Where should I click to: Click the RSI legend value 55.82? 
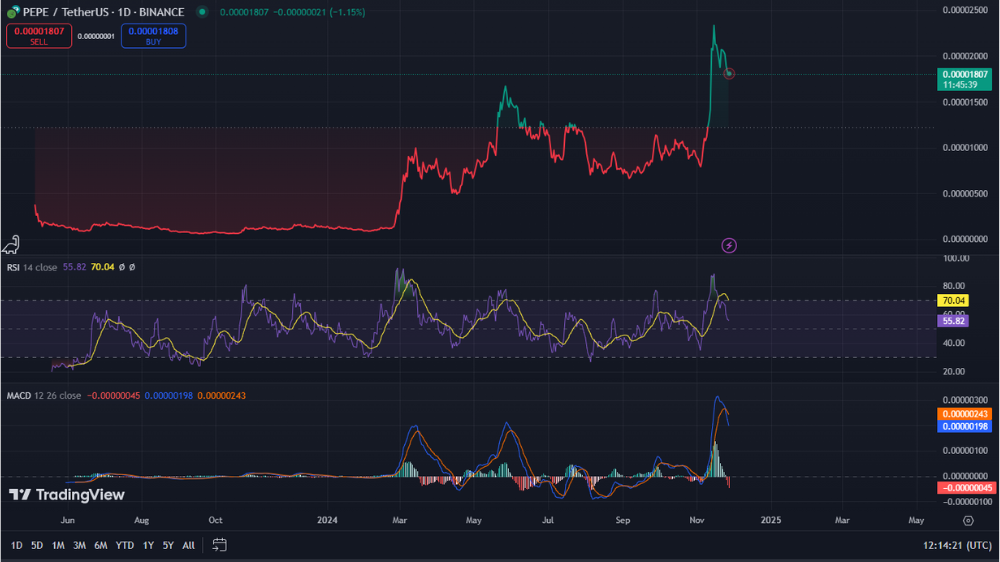pos(75,267)
